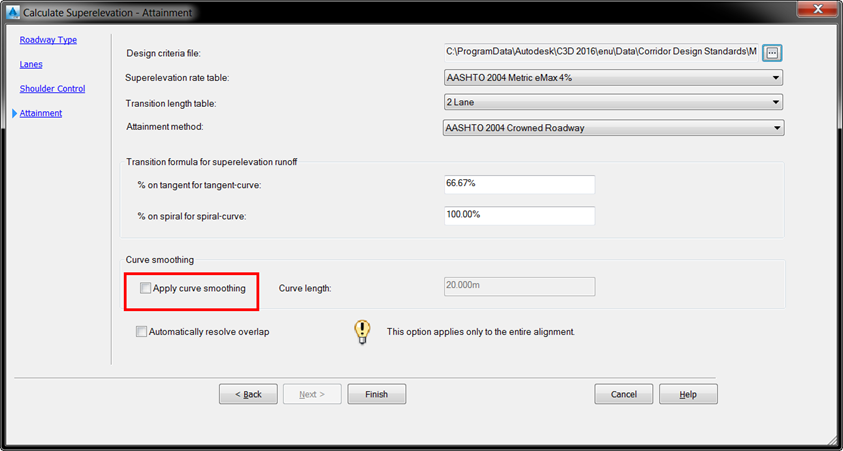
Task: Click the disabled Next button
Action: coord(312,394)
